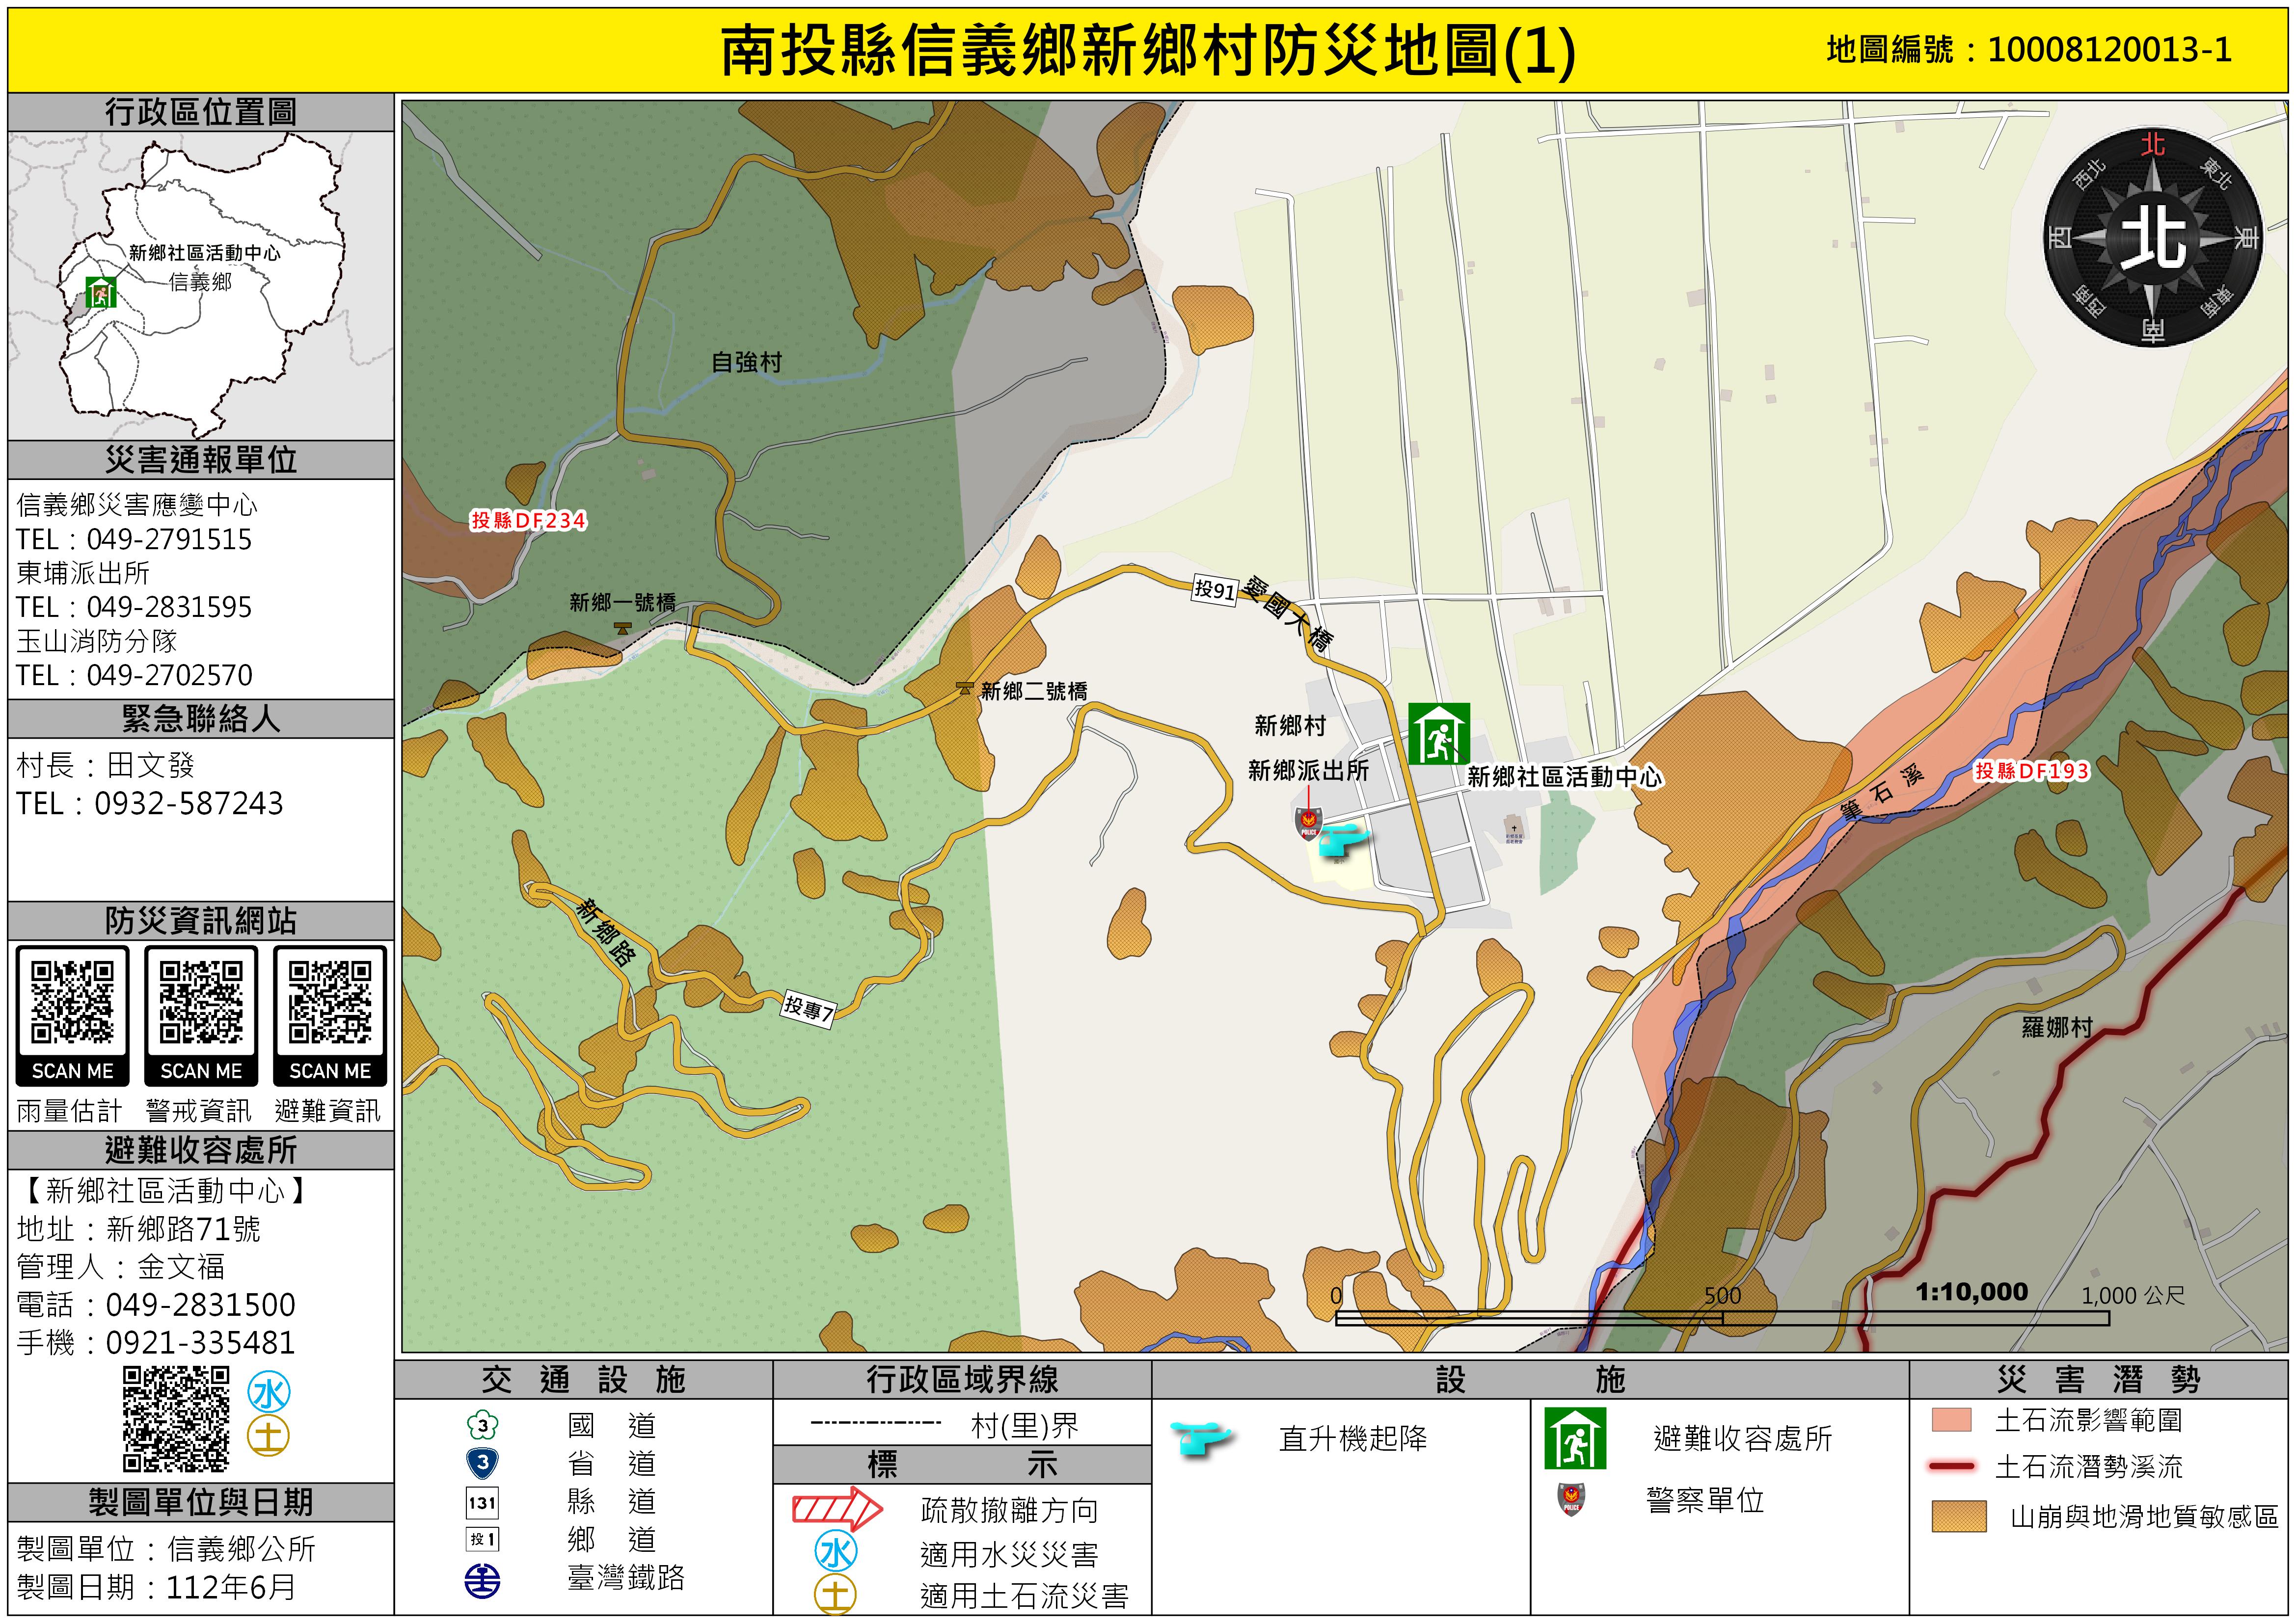Viewport: 2296px width, 1623px height.
Task: Click the Taiwan Railway legend icon
Action: (482, 1580)
